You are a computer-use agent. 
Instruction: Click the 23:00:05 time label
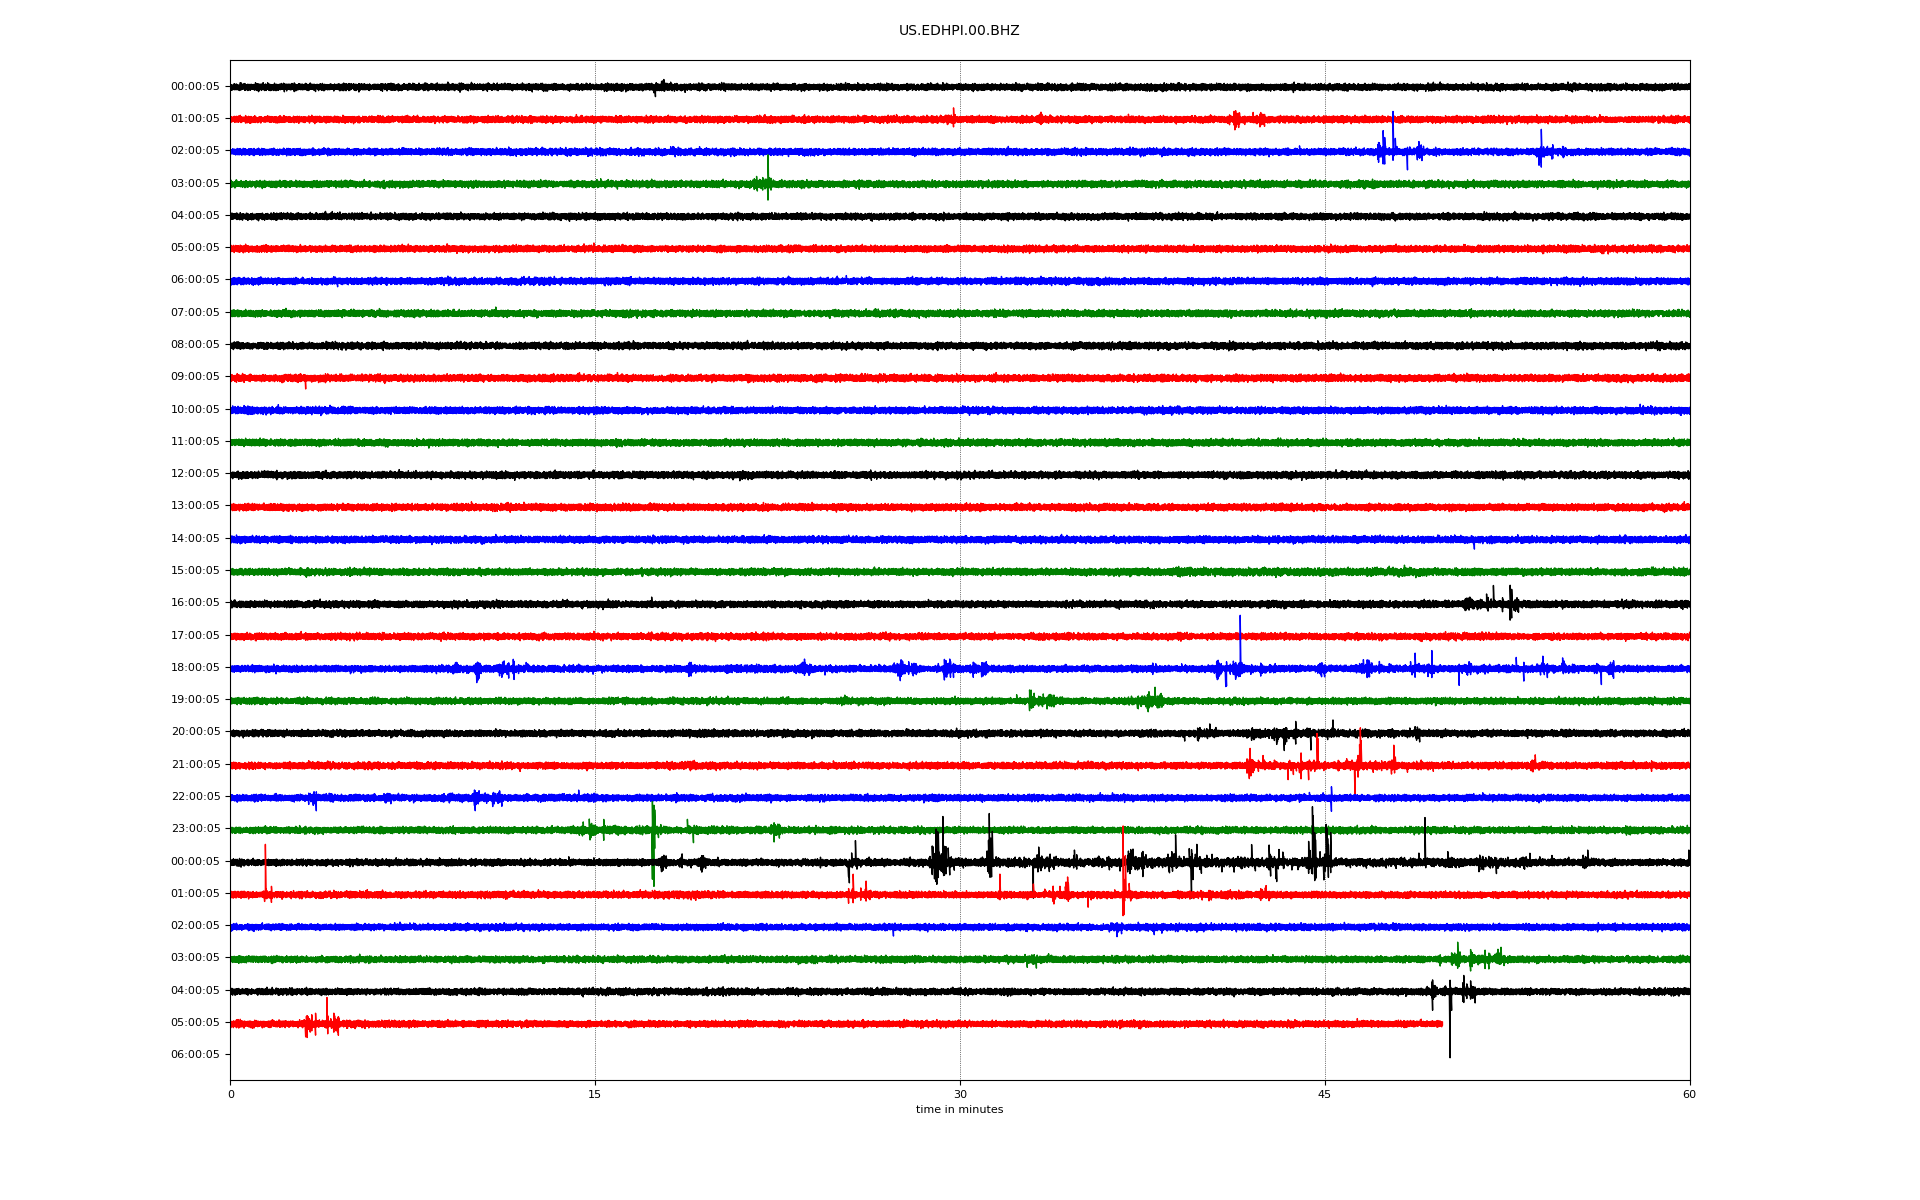(195, 829)
